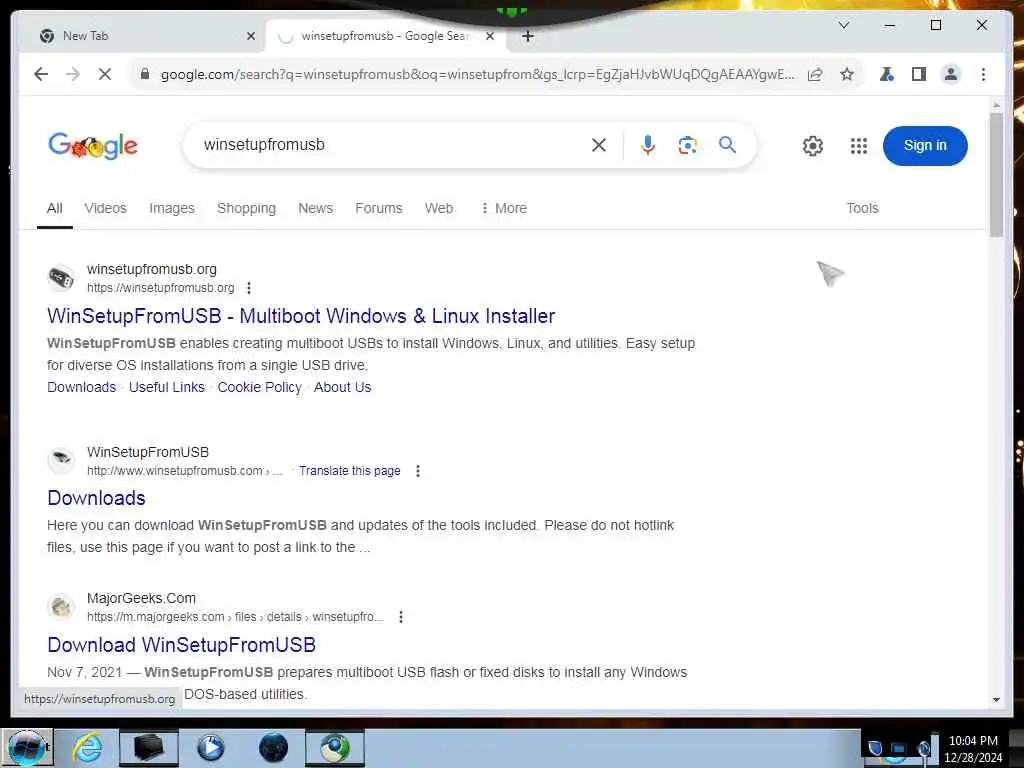Image resolution: width=1024 pixels, height=768 pixels.
Task: Clear the search box with the X
Action: (x=599, y=145)
